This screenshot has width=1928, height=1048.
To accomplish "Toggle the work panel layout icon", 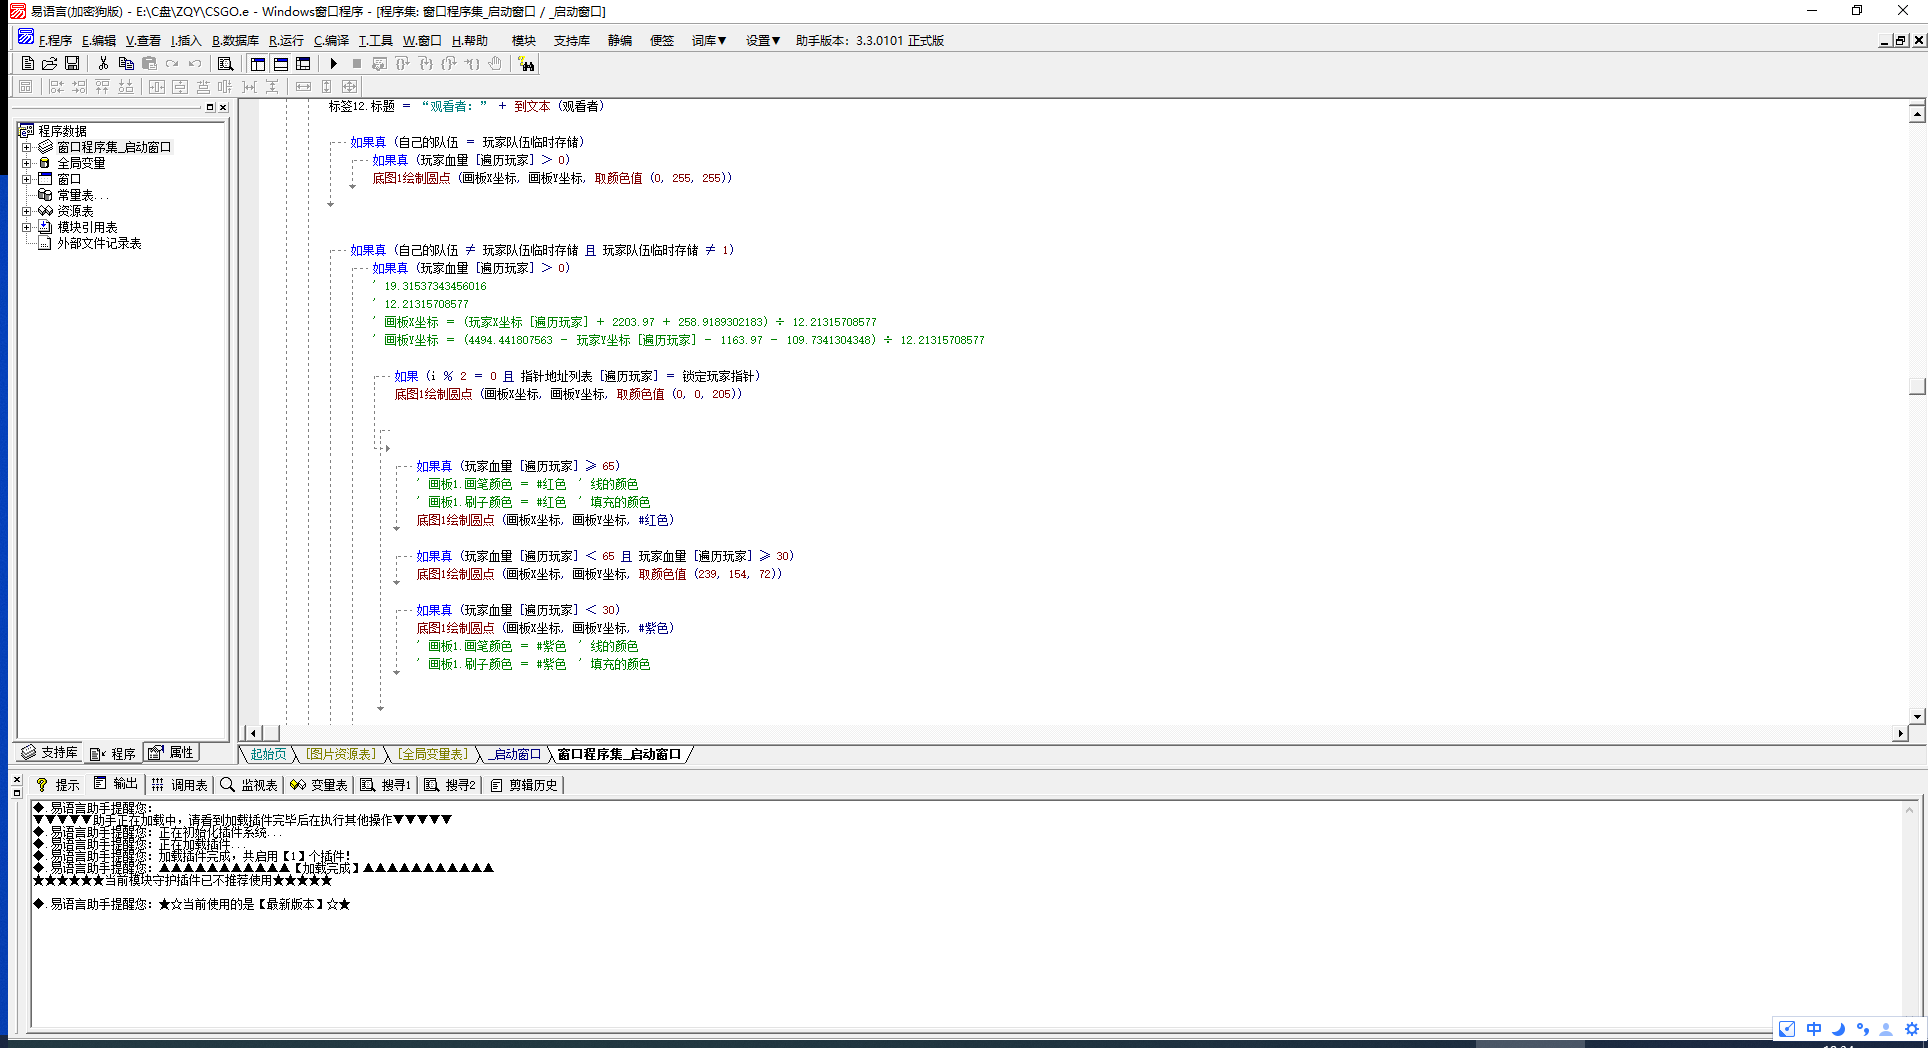I will [x=258, y=63].
